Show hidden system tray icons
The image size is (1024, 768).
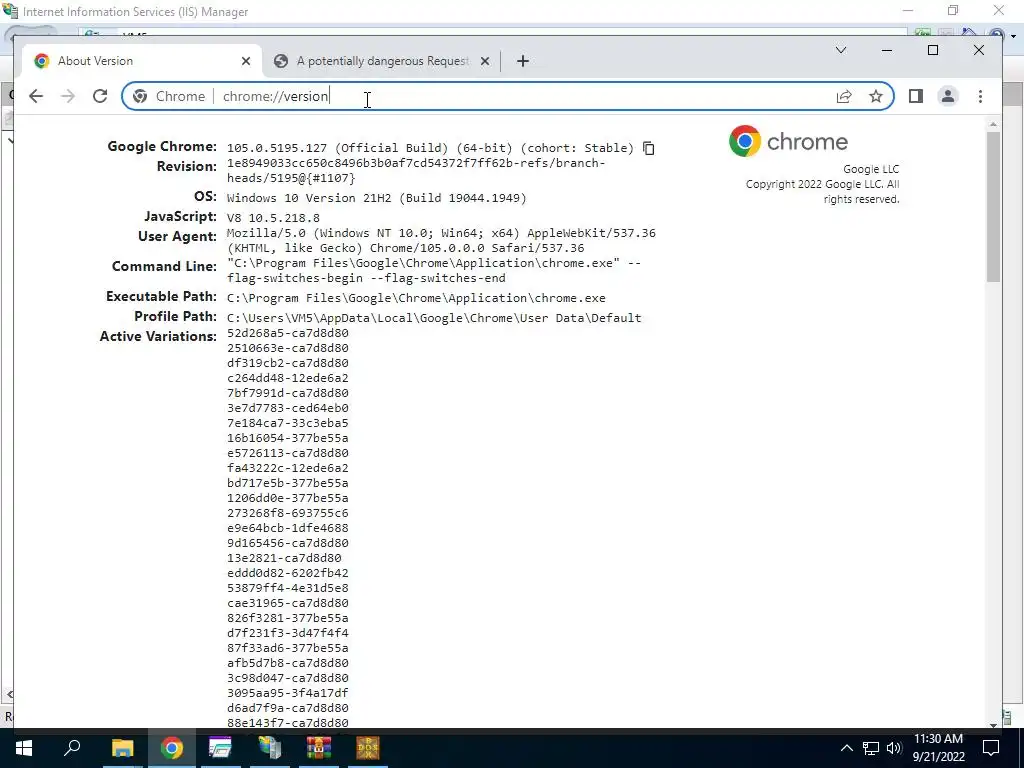[x=846, y=748]
